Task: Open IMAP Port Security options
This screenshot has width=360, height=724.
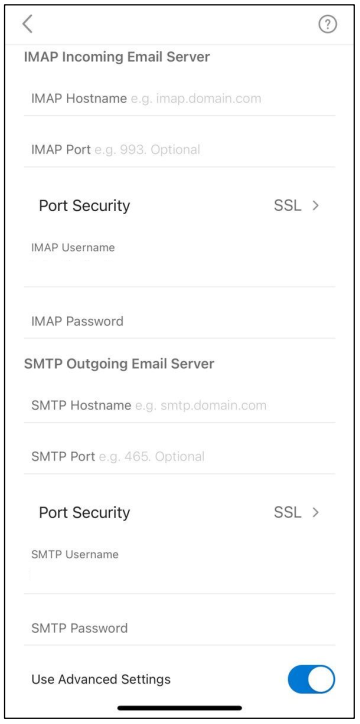Action: coord(180,205)
